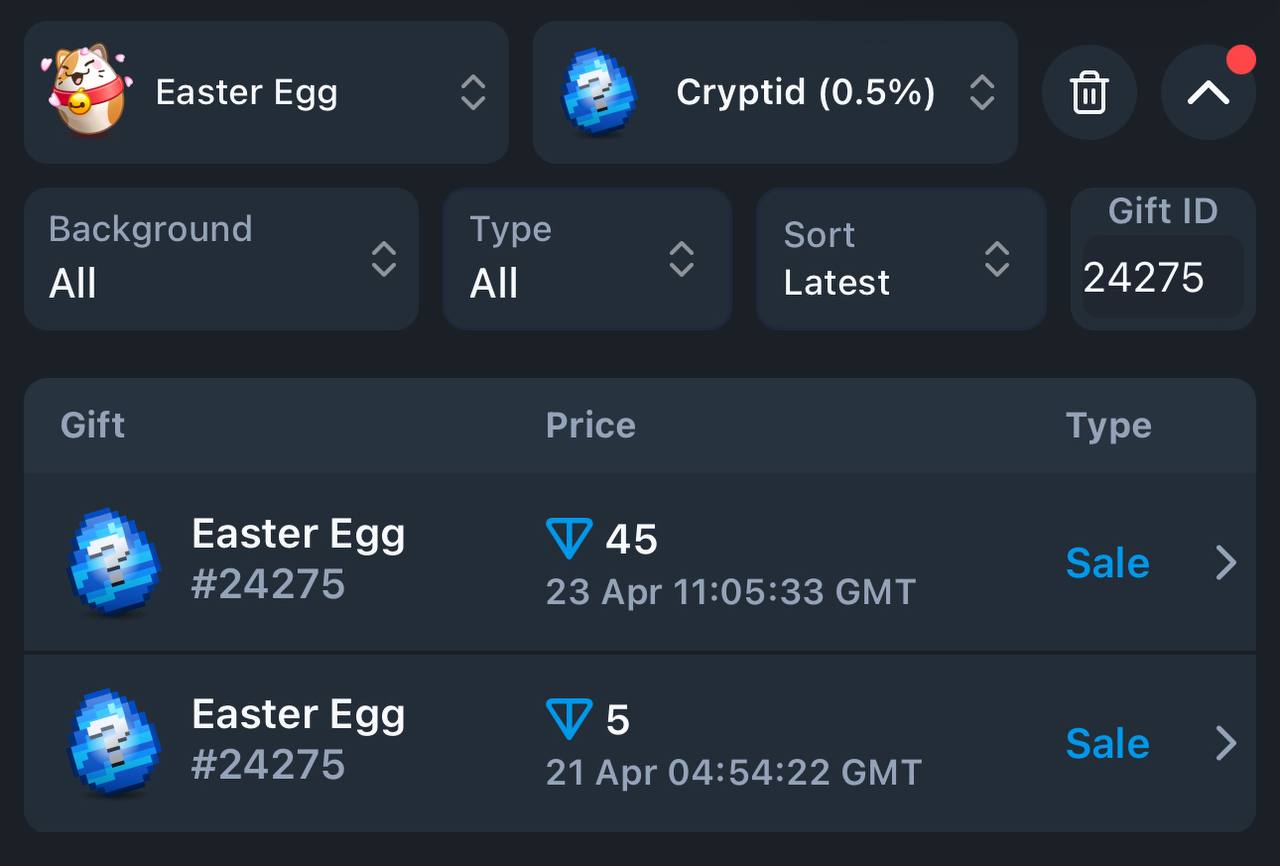1280x866 pixels.
Task: Open the Background filter dropdown
Action: (221, 259)
